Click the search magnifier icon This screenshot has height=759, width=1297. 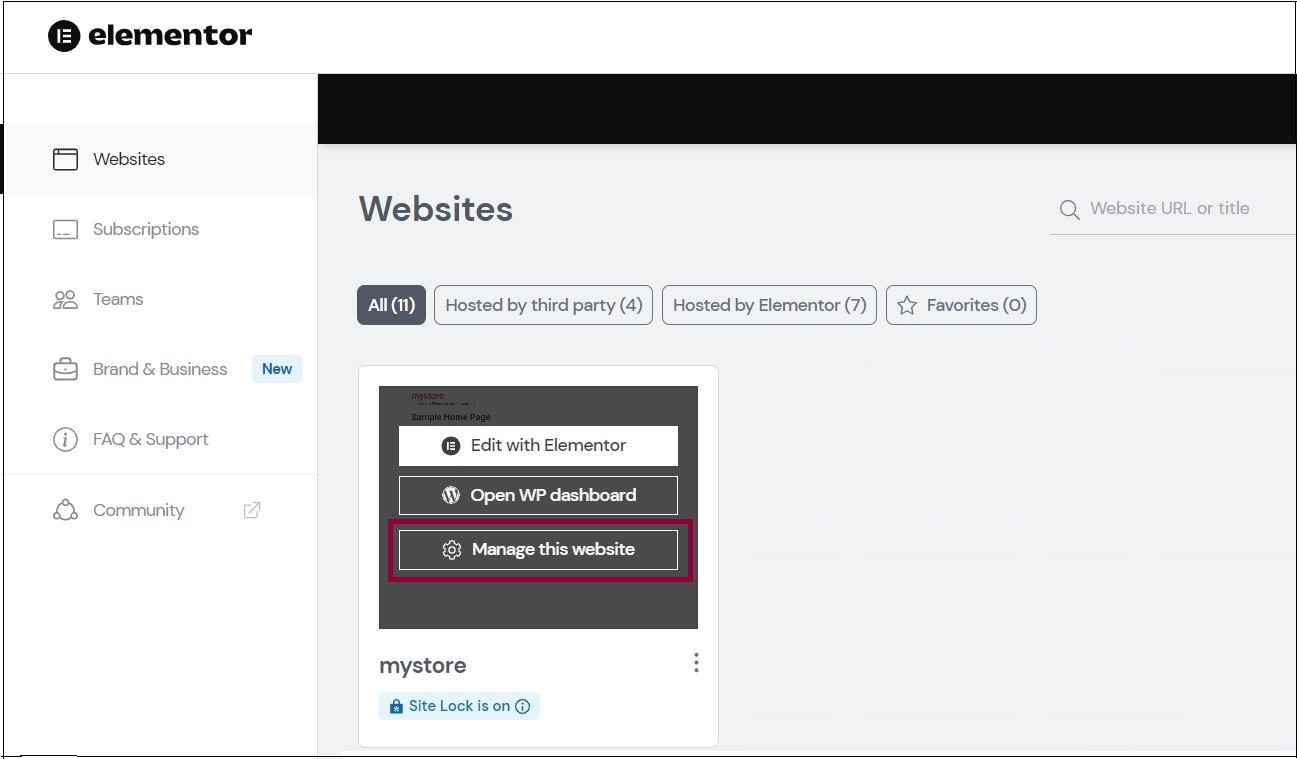(1069, 210)
